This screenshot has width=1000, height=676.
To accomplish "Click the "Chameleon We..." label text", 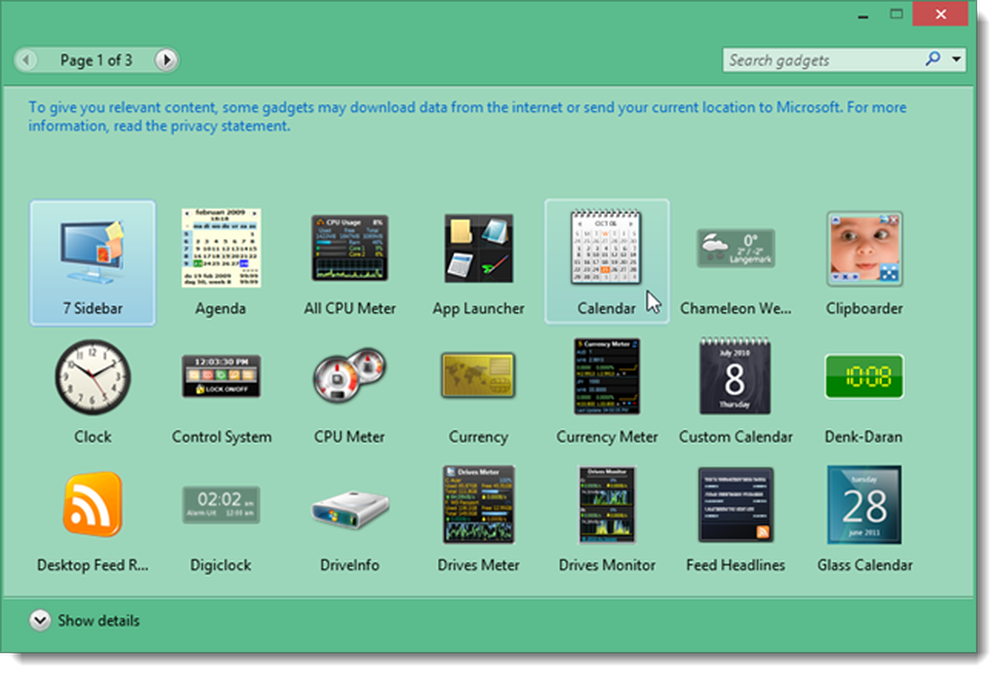I will [735, 309].
